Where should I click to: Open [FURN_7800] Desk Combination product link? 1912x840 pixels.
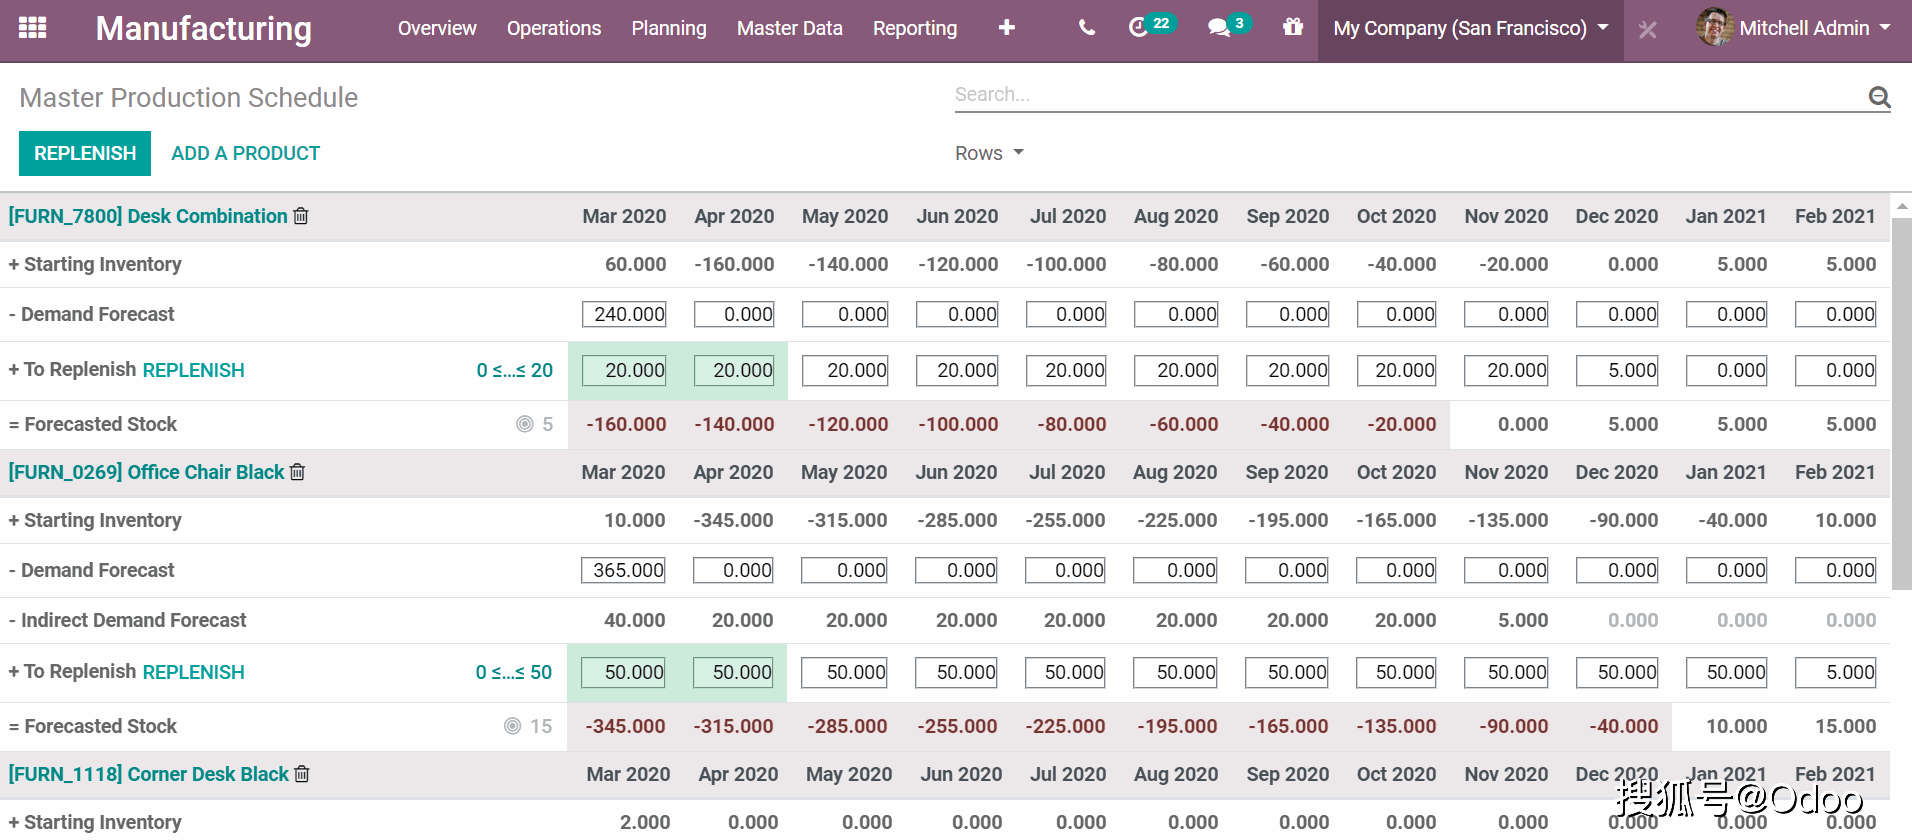pyautogui.click(x=148, y=216)
